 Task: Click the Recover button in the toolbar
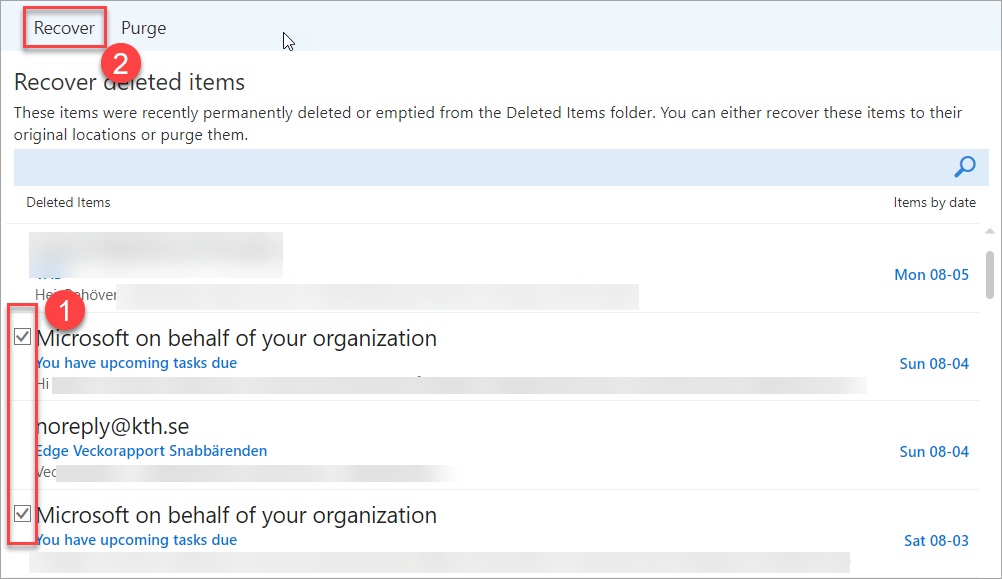[64, 28]
